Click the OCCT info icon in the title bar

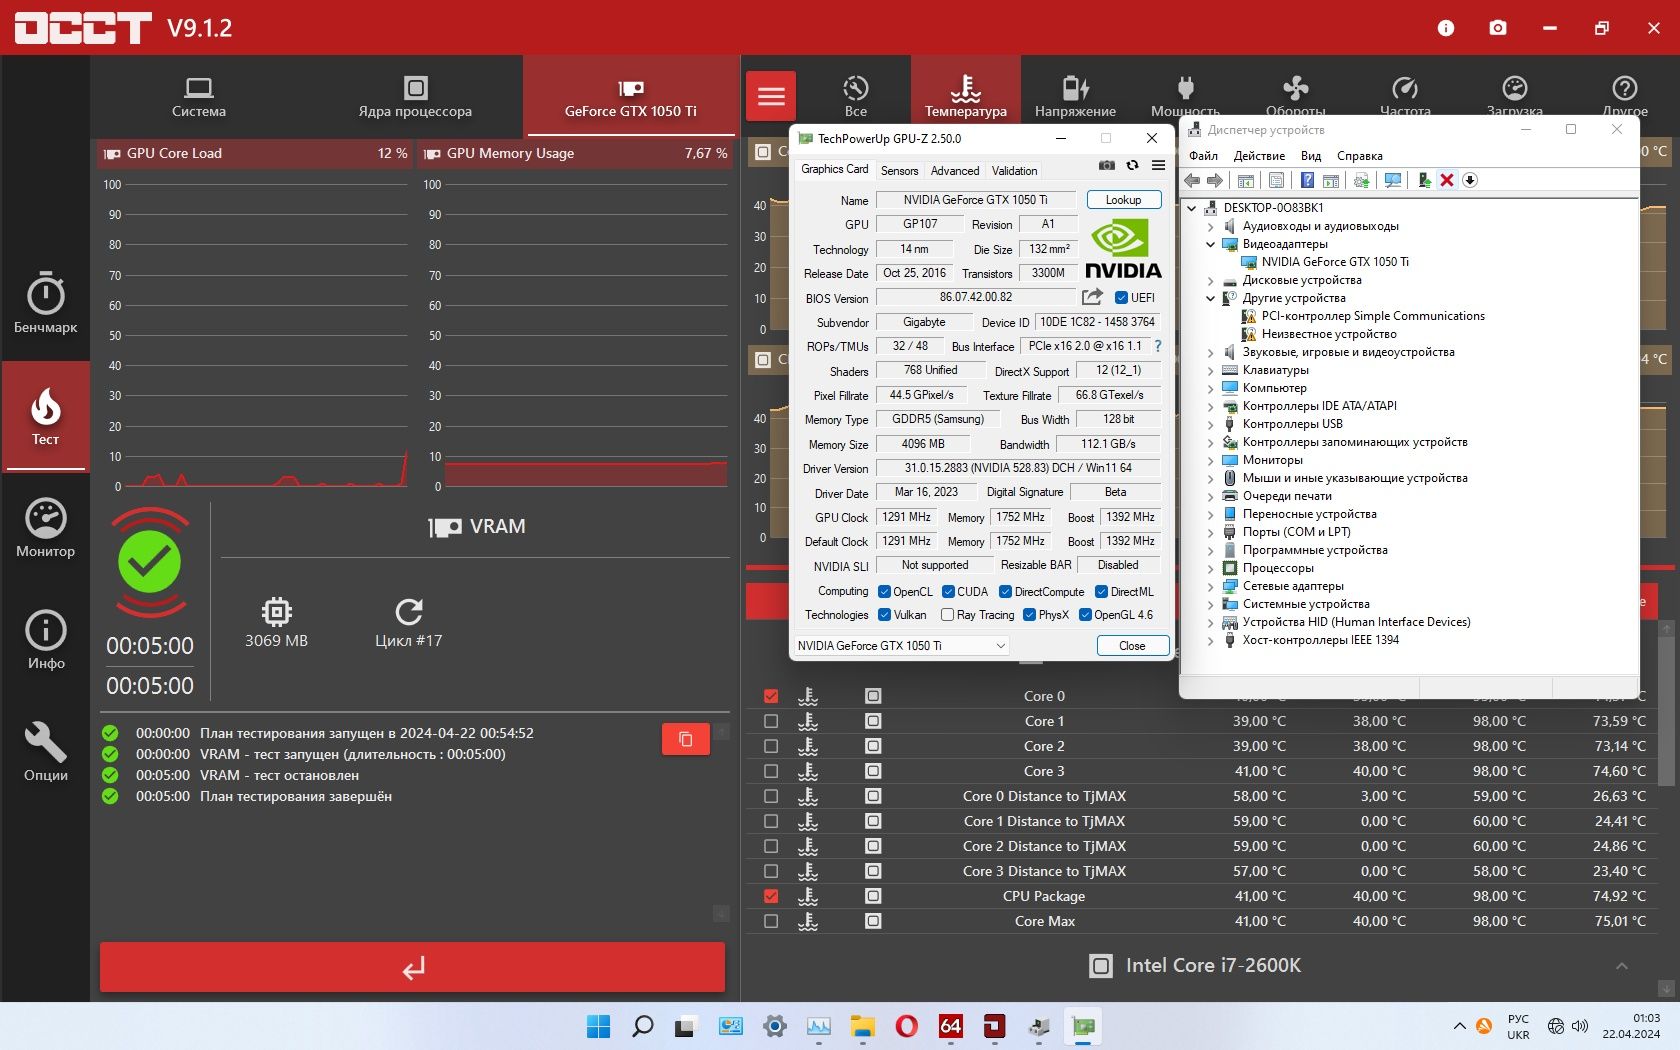[x=1446, y=28]
